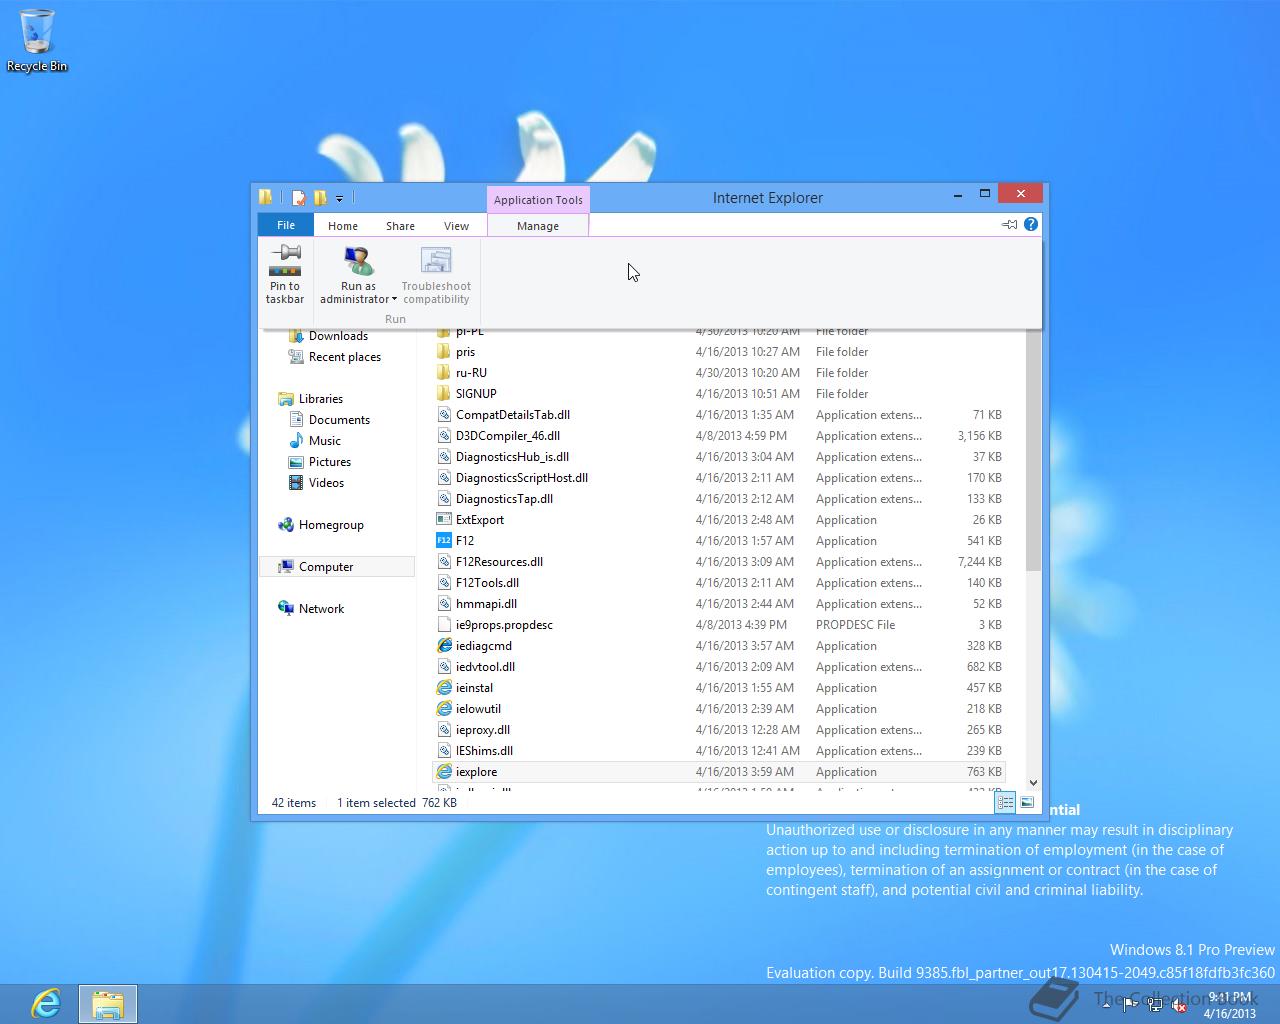Image resolution: width=1280 pixels, height=1024 pixels.
Task: Click the New folder icon in Quick Access Toolbar
Action: 320,198
